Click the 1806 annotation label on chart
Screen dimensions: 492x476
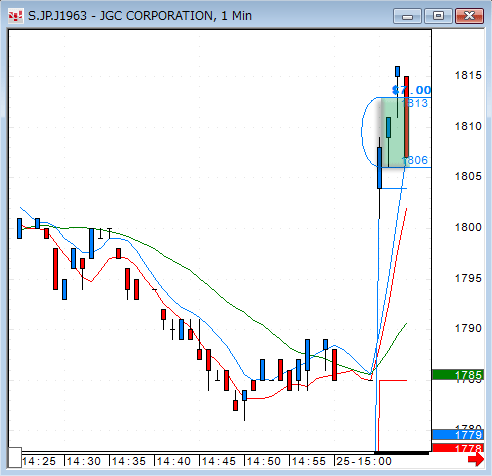pyautogui.click(x=415, y=160)
